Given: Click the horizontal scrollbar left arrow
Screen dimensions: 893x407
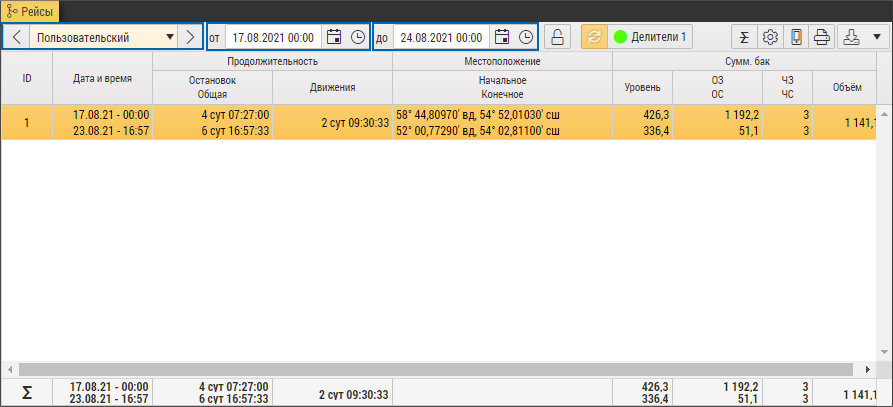Looking at the screenshot, I should tap(10, 369).
